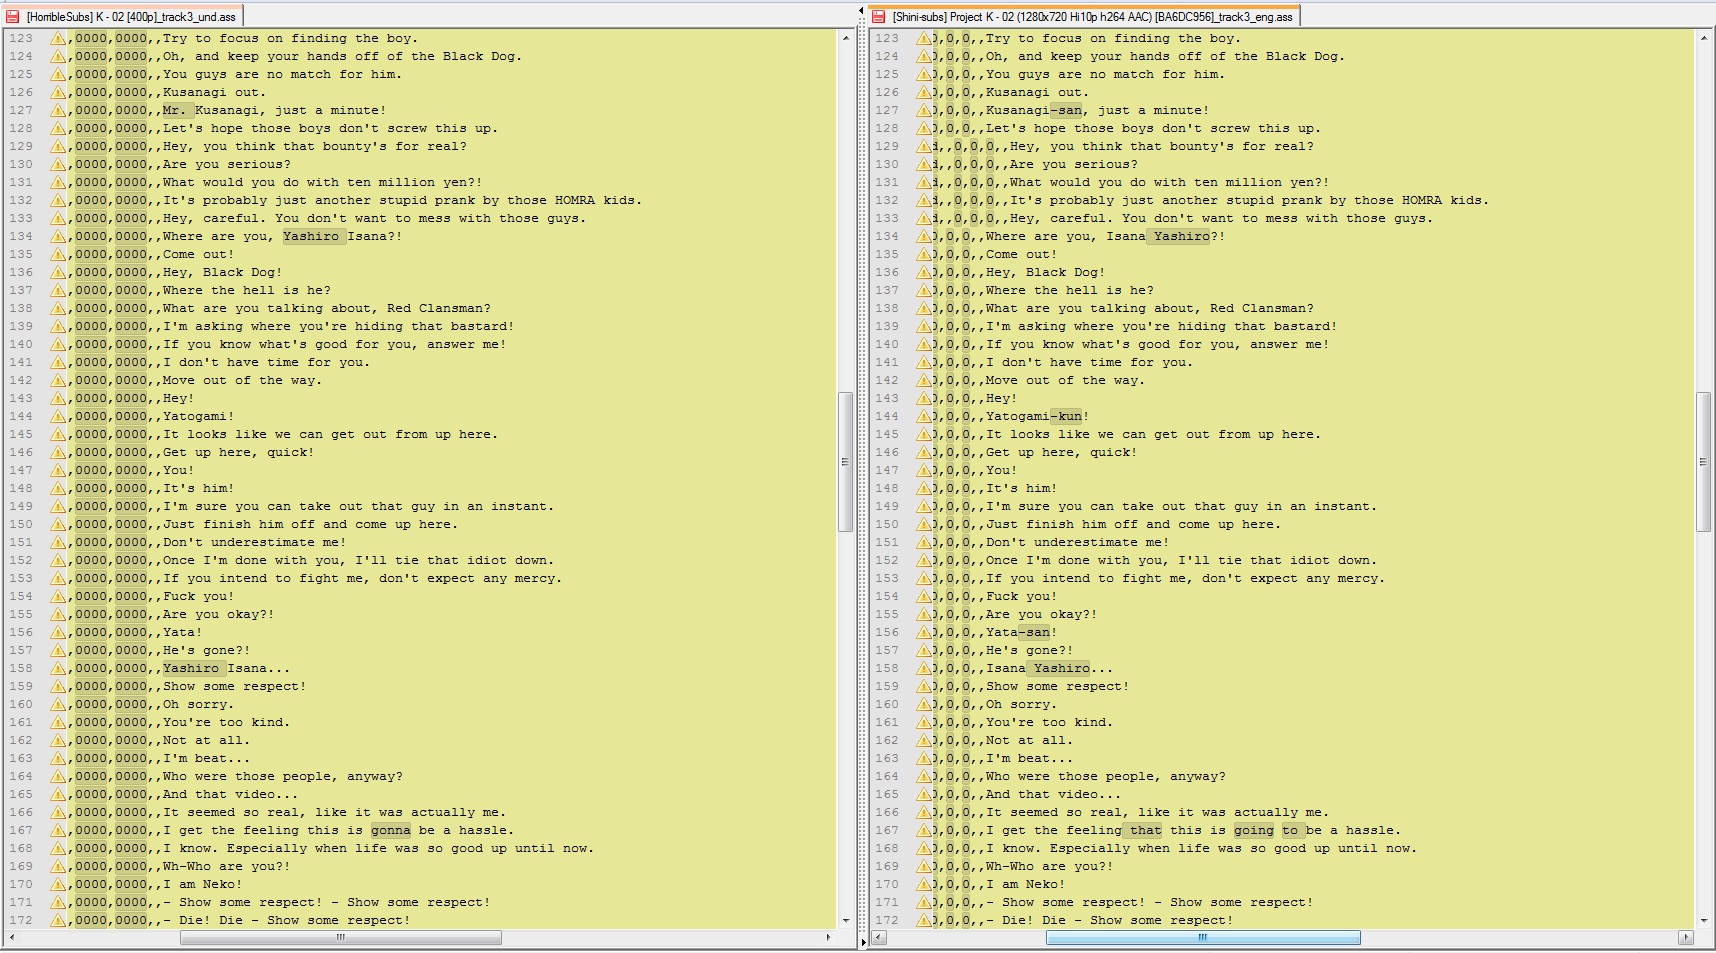Click the warning icon on line 140 in right pane
This screenshot has width=1716, height=953.
[x=924, y=345]
